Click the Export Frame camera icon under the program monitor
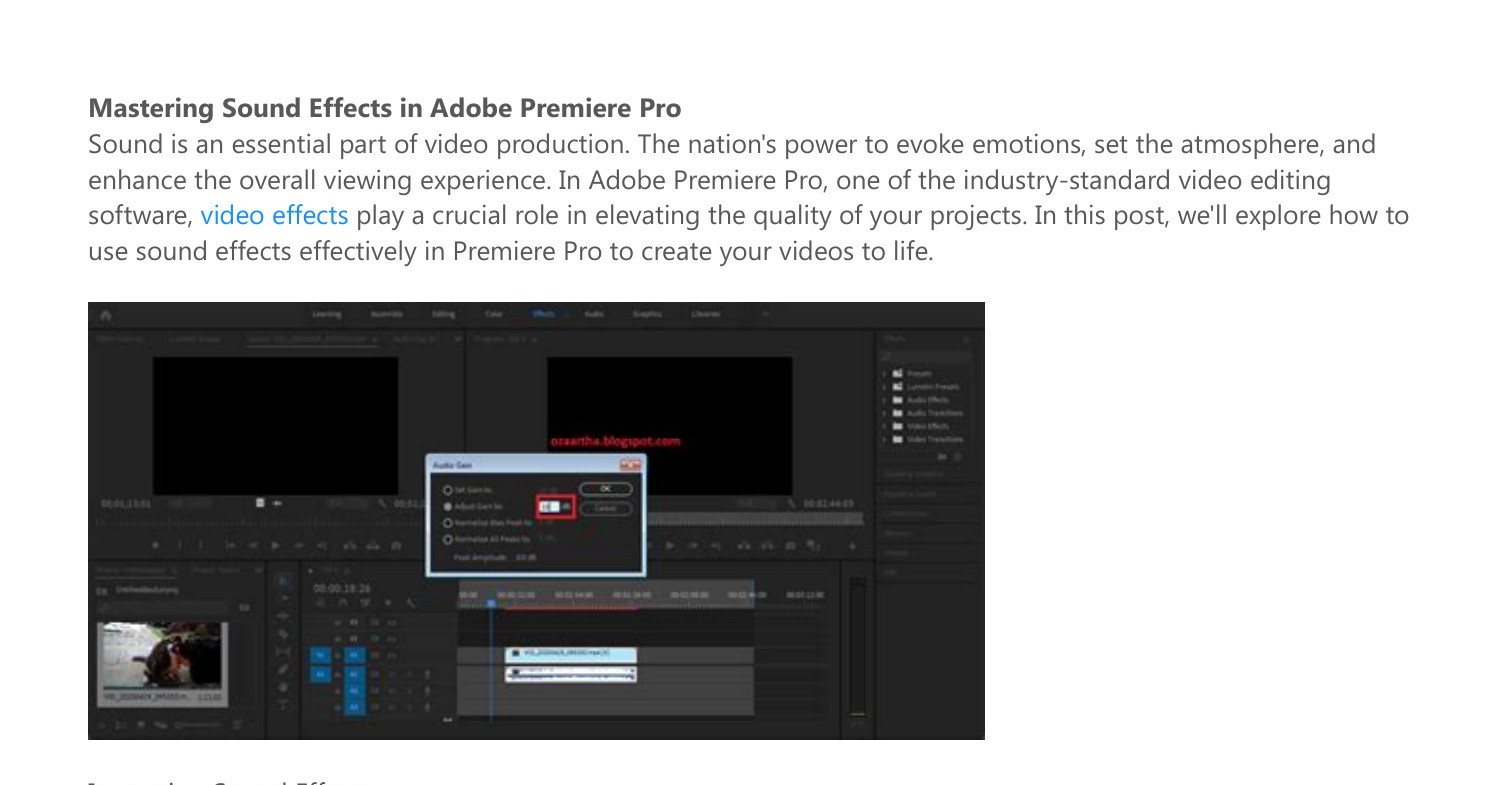Screen dimensions: 1500x785 click(x=790, y=545)
